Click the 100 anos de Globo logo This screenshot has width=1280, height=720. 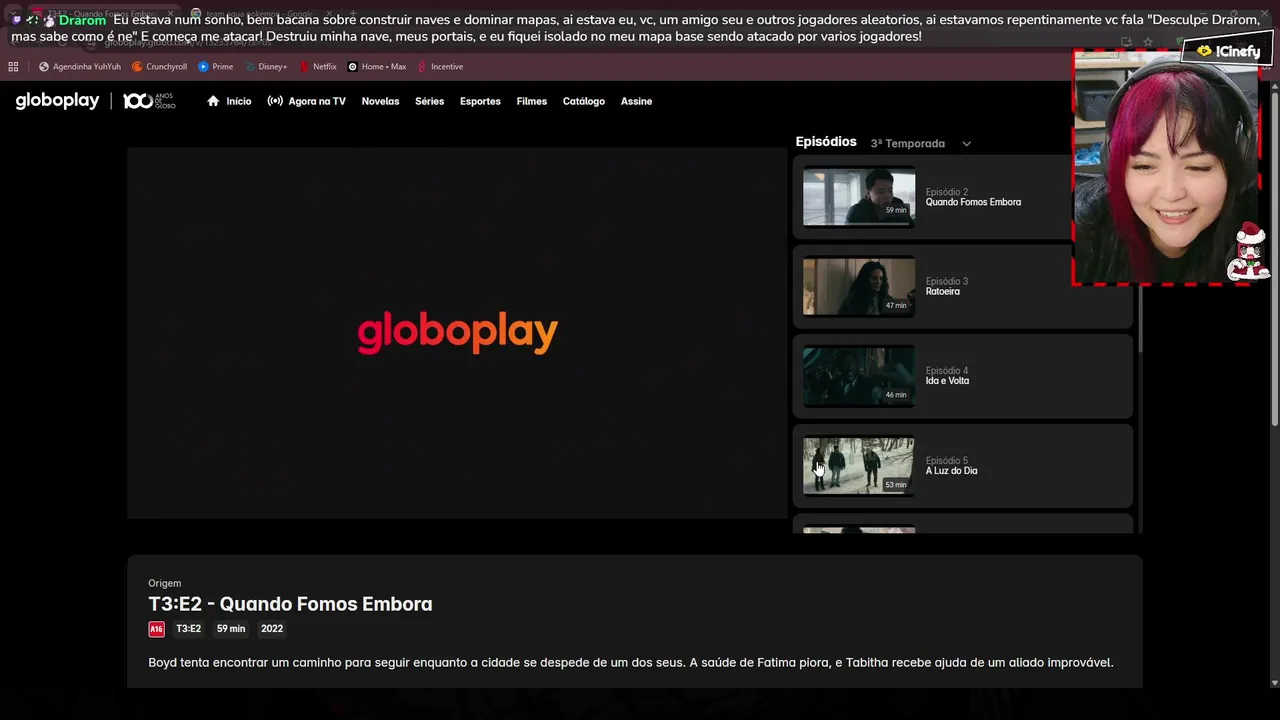tap(149, 101)
